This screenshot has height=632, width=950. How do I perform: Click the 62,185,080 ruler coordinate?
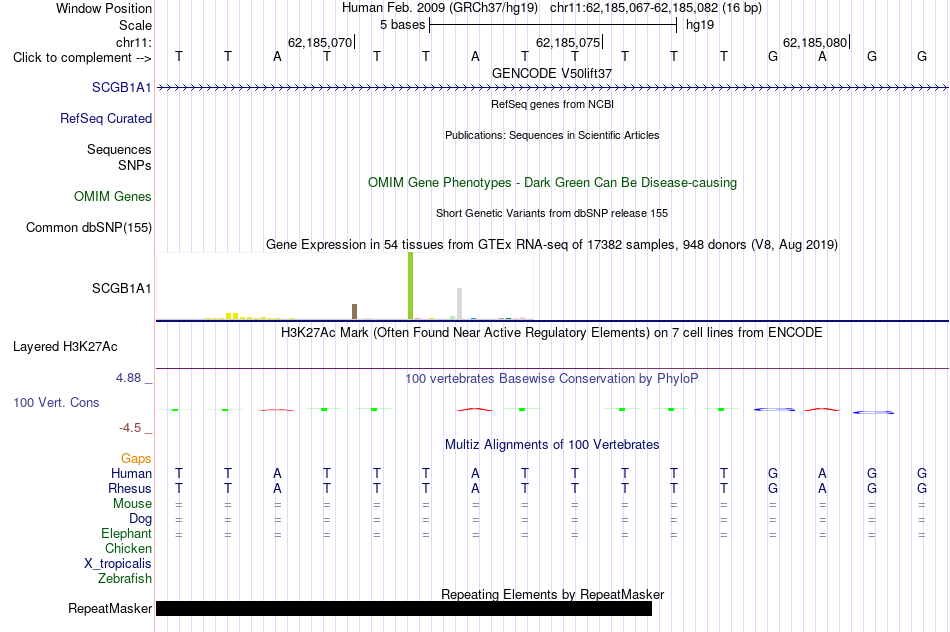[x=815, y=43]
